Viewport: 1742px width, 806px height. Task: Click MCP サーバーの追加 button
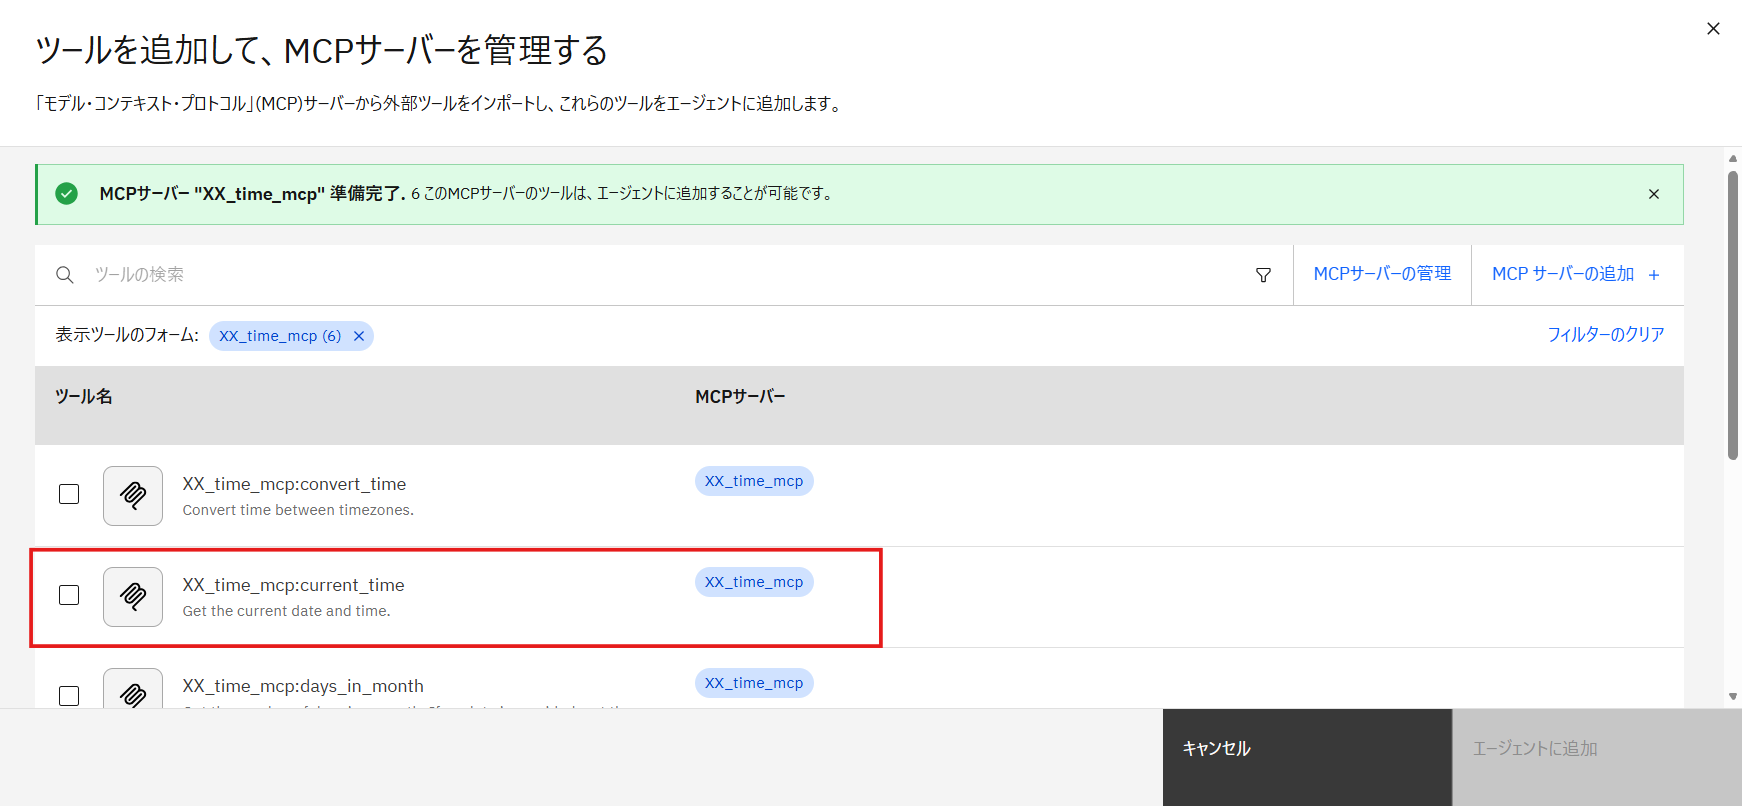(1576, 274)
